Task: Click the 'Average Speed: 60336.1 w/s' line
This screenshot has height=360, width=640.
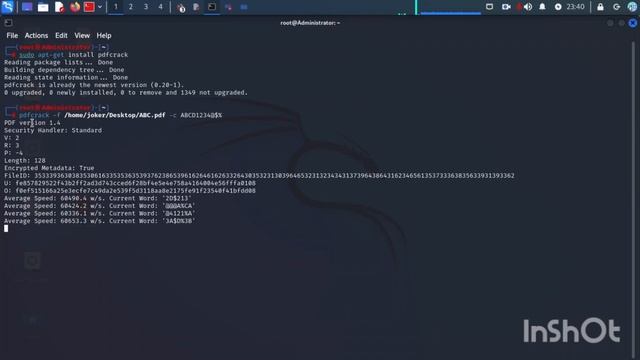Action: click(100, 213)
